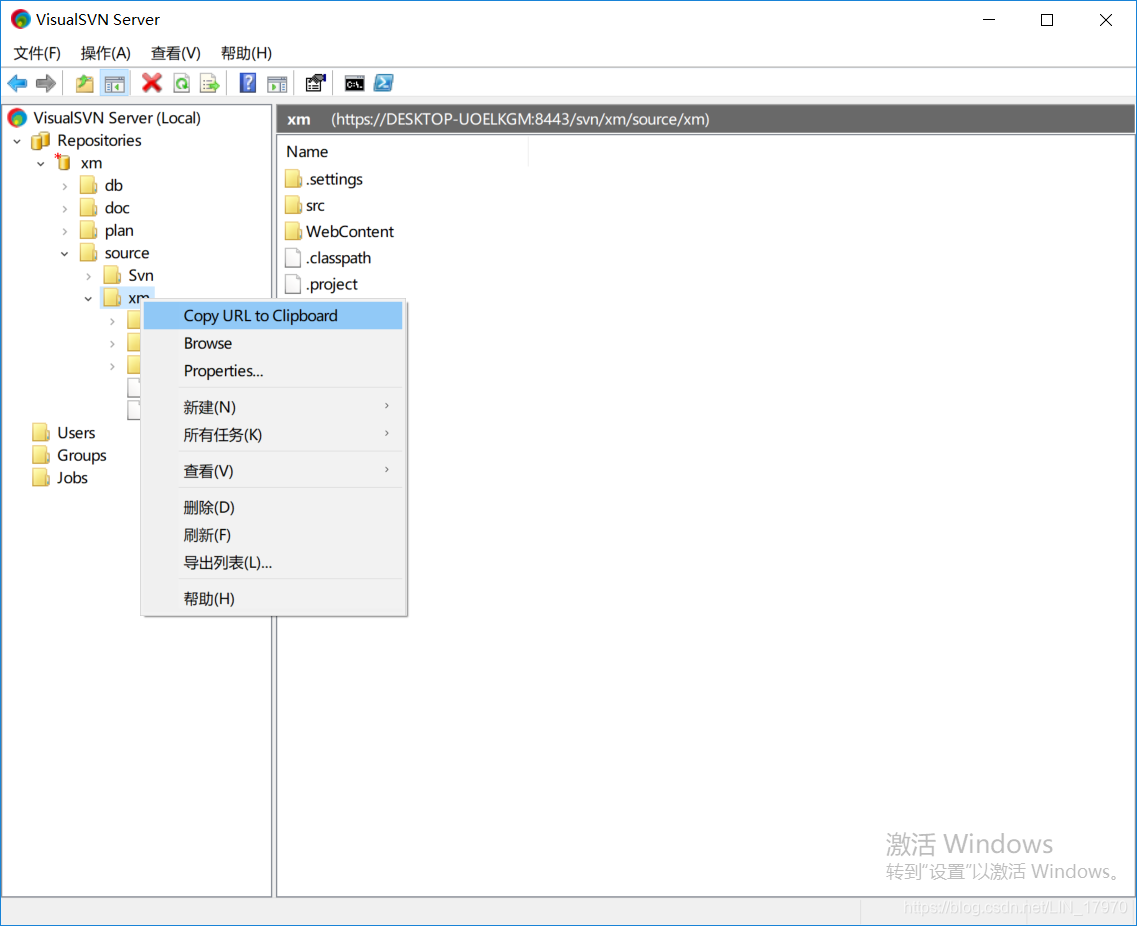The width and height of the screenshot is (1137, 926).
Task: Expand the plan folder
Action: click(65, 231)
